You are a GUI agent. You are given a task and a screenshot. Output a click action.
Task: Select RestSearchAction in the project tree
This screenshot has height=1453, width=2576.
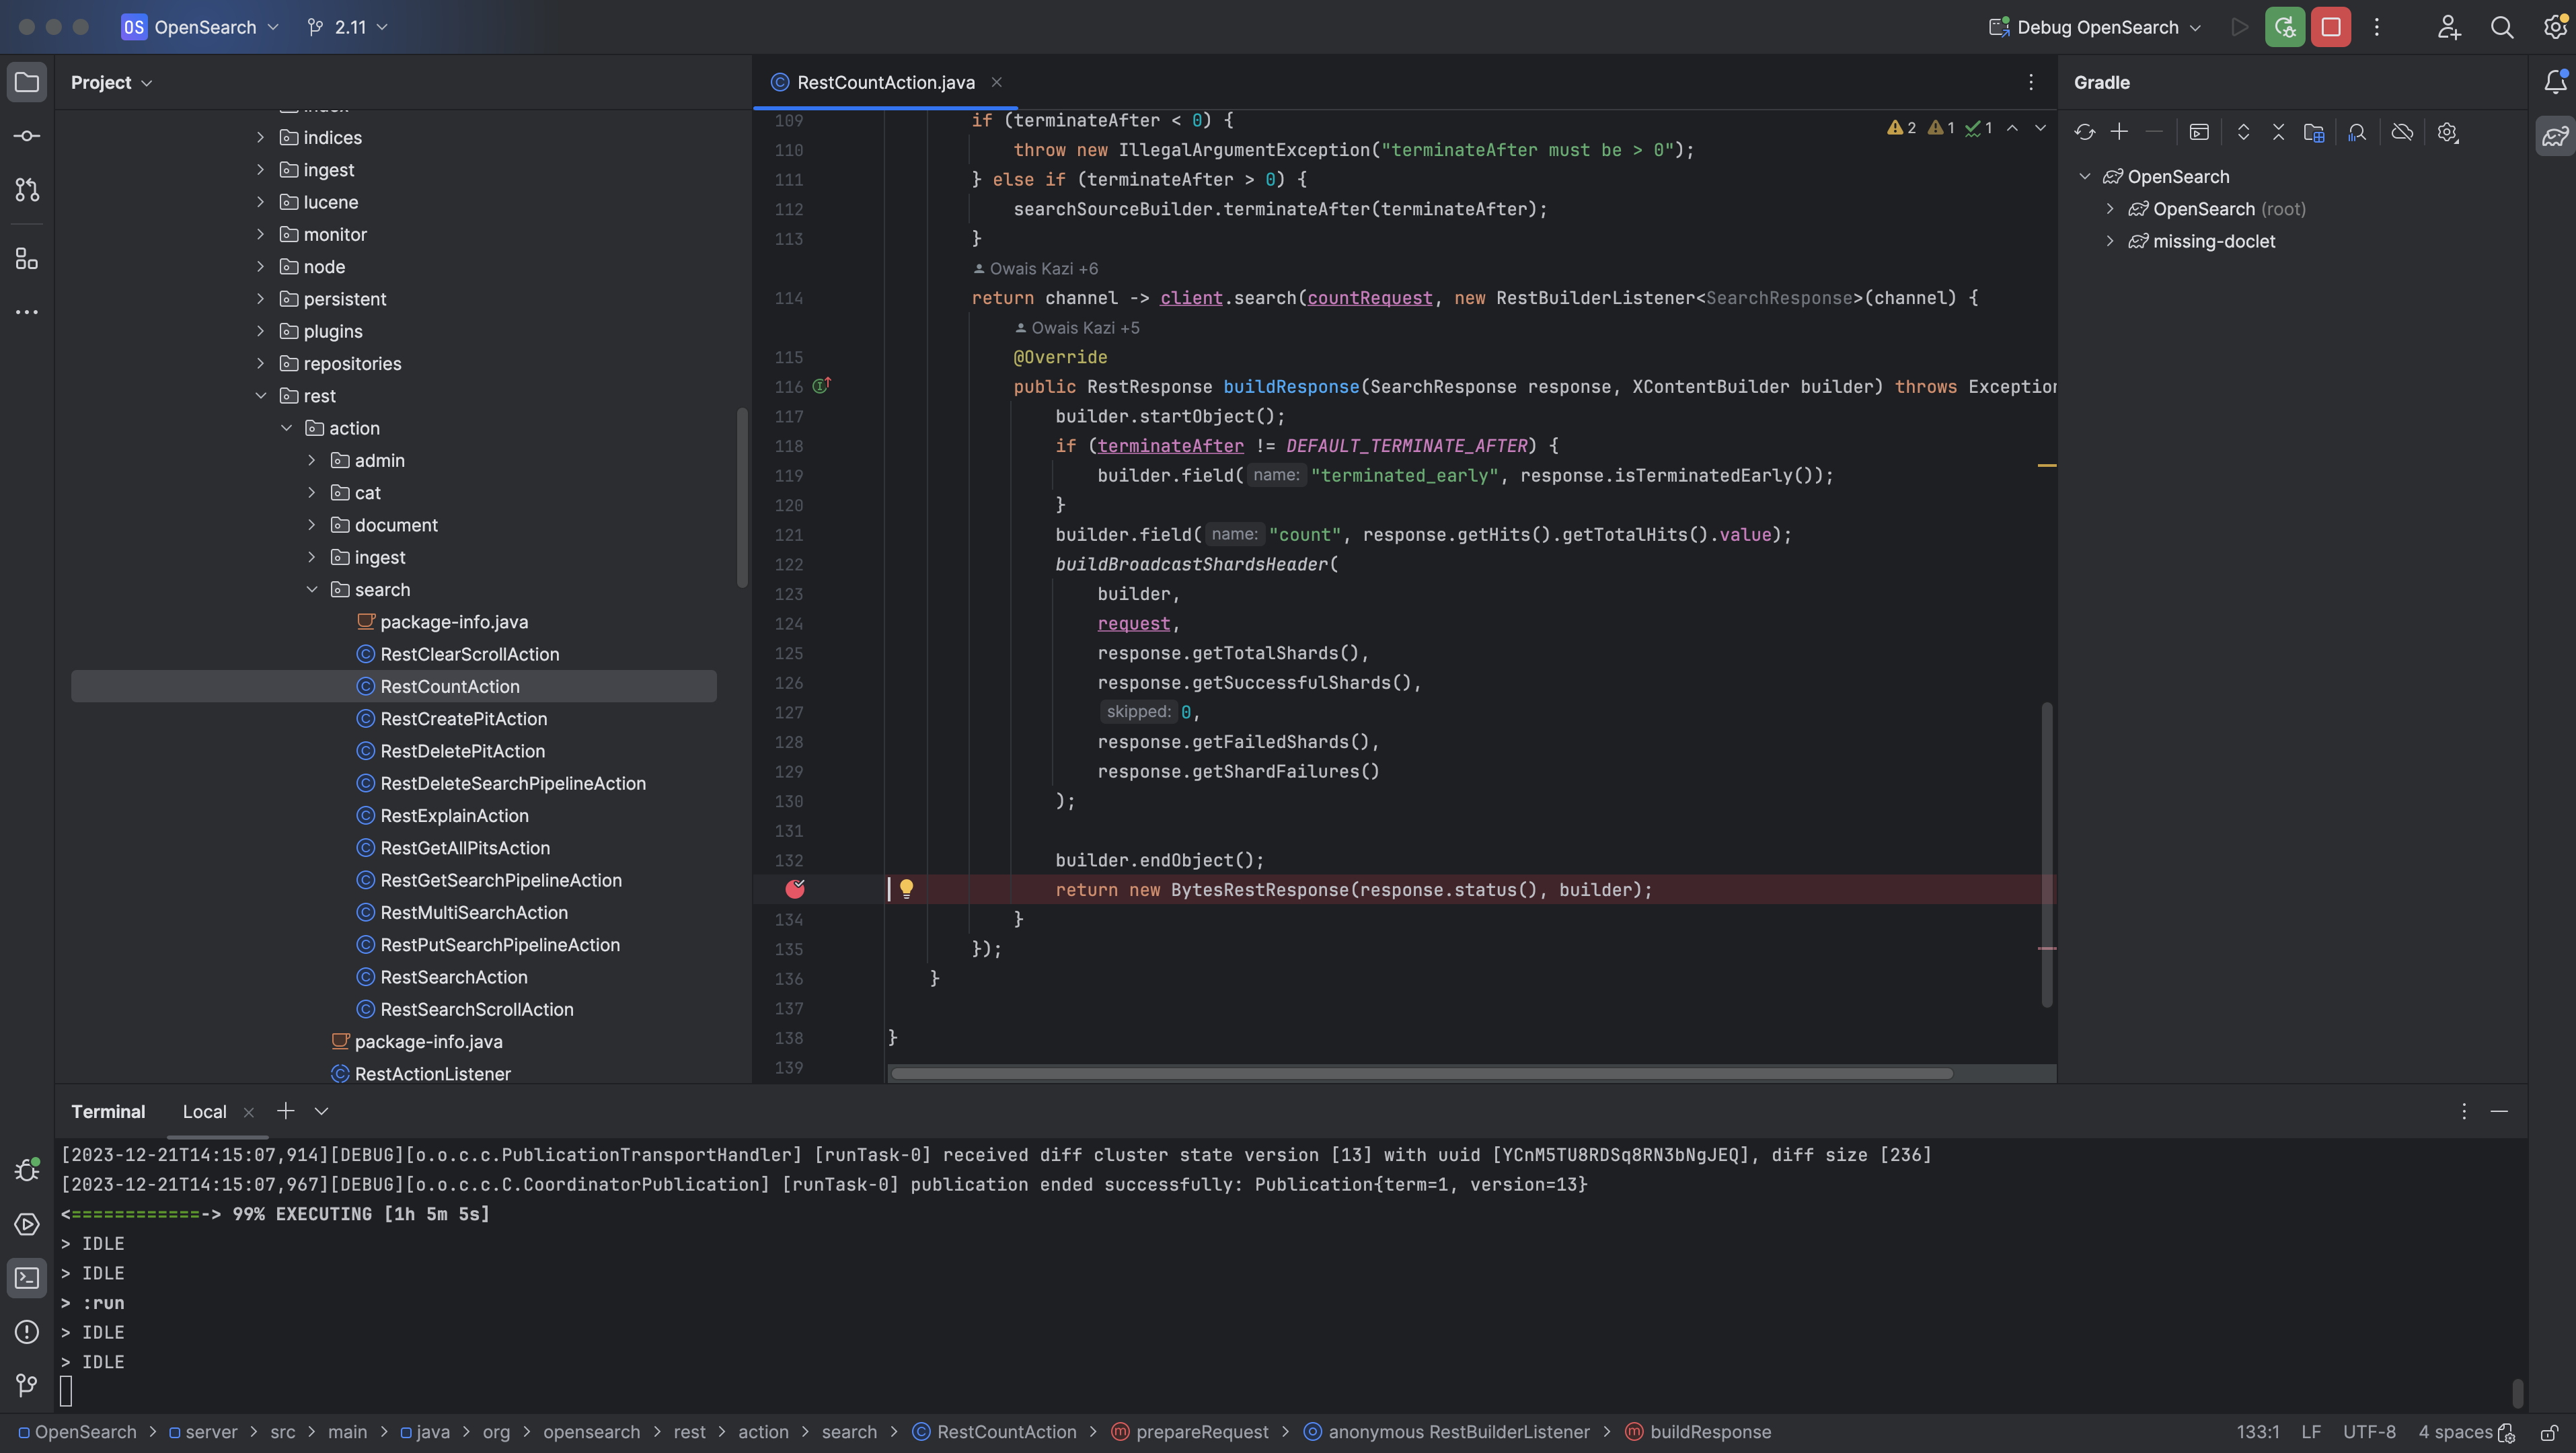coord(454,977)
